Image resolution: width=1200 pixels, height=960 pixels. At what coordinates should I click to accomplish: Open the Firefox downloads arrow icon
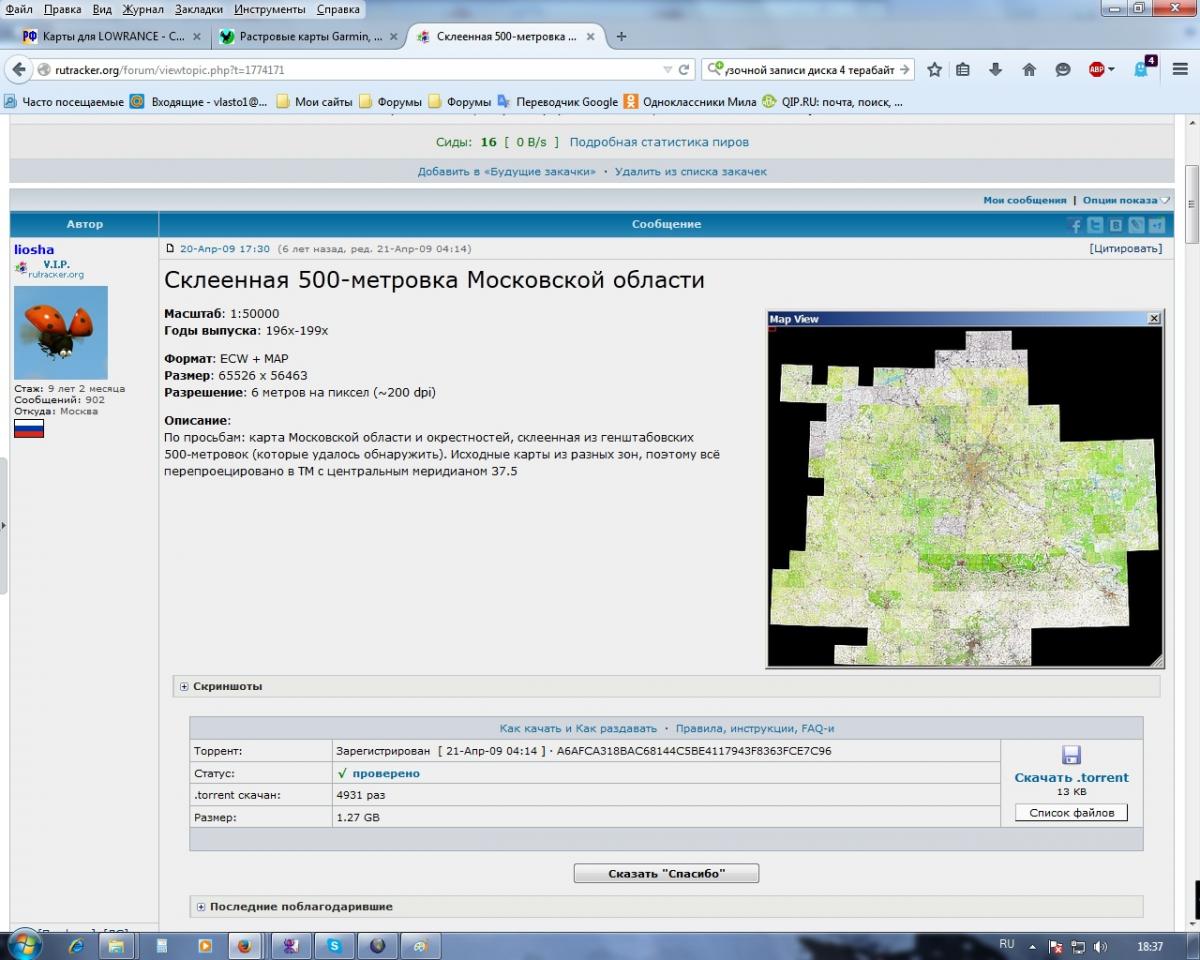pos(995,70)
